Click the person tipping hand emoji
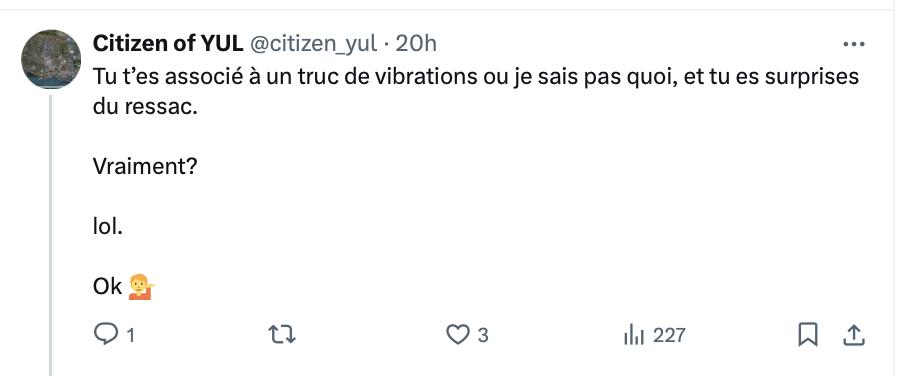Image resolution: width=902 pixels, height=376 pixels. [142, 287]
